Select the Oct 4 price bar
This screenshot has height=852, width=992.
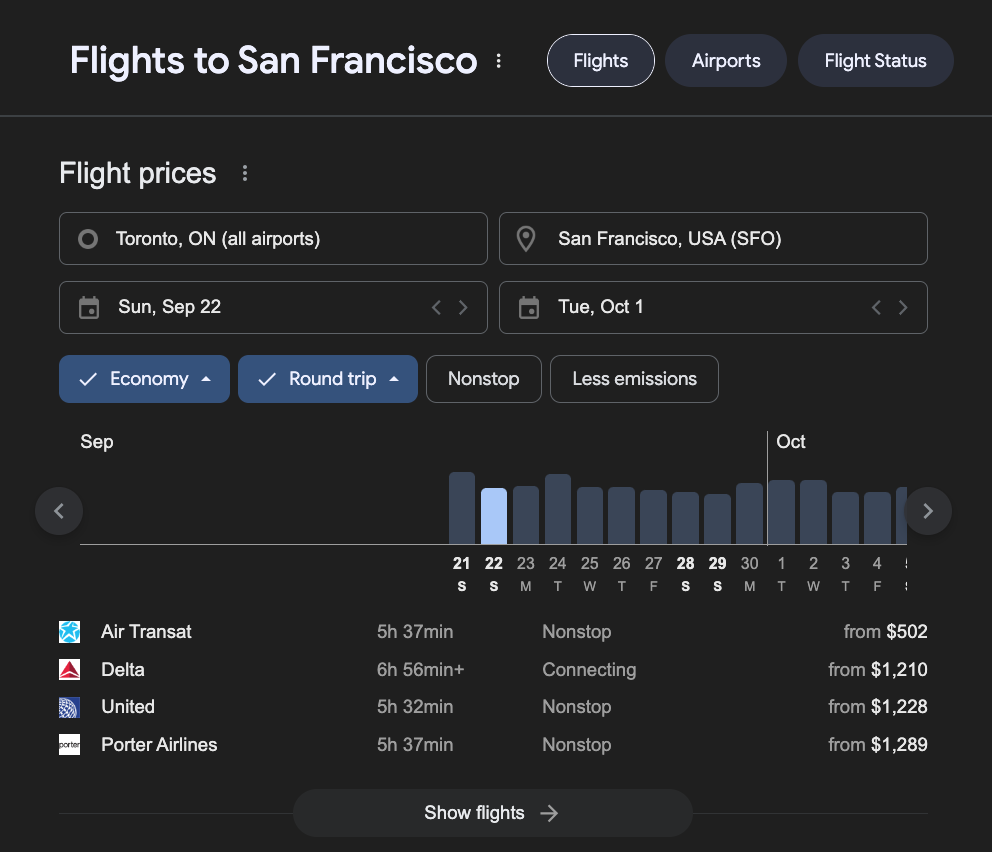[x=877, y=518]
